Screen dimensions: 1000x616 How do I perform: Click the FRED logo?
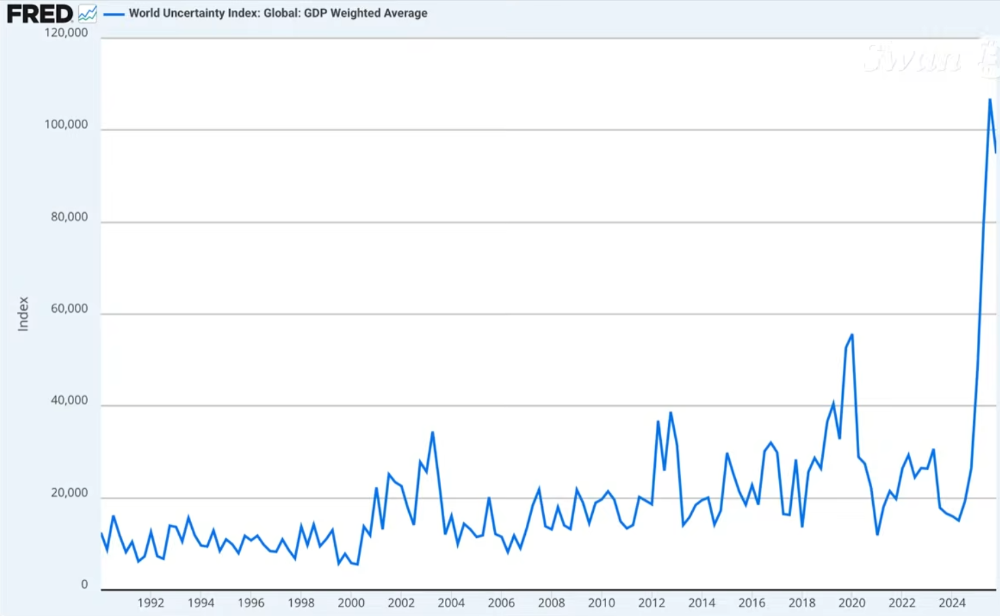coord(40,13)
